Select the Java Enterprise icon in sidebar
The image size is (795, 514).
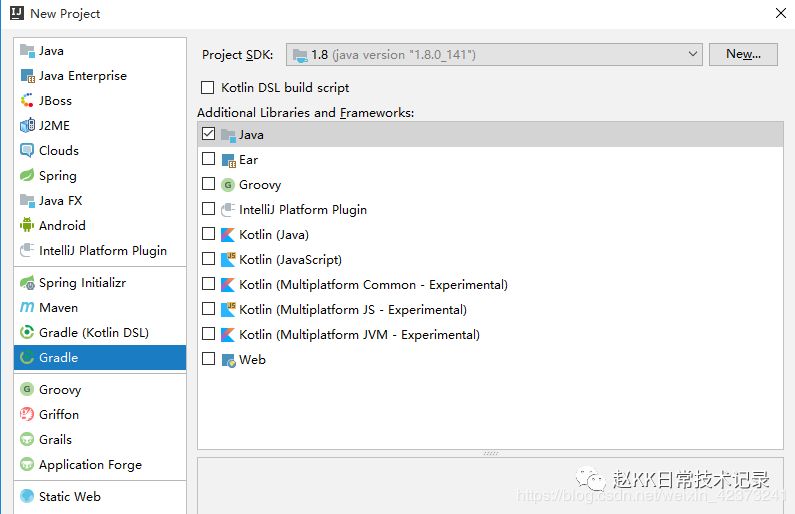click(27, 76)
